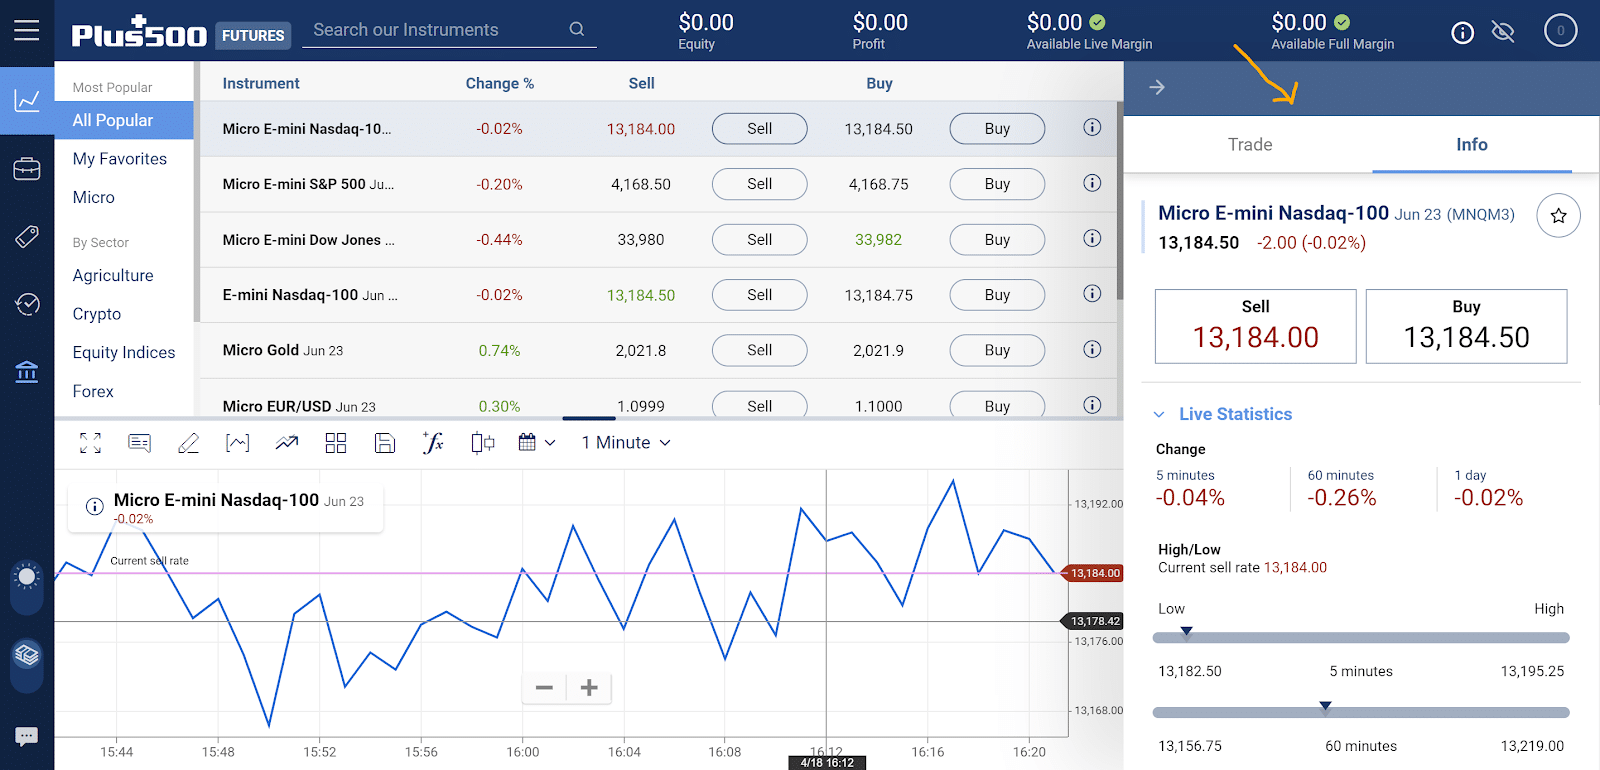
Task: Open the hamburger main menu
Action: click(x=27, y=31)
